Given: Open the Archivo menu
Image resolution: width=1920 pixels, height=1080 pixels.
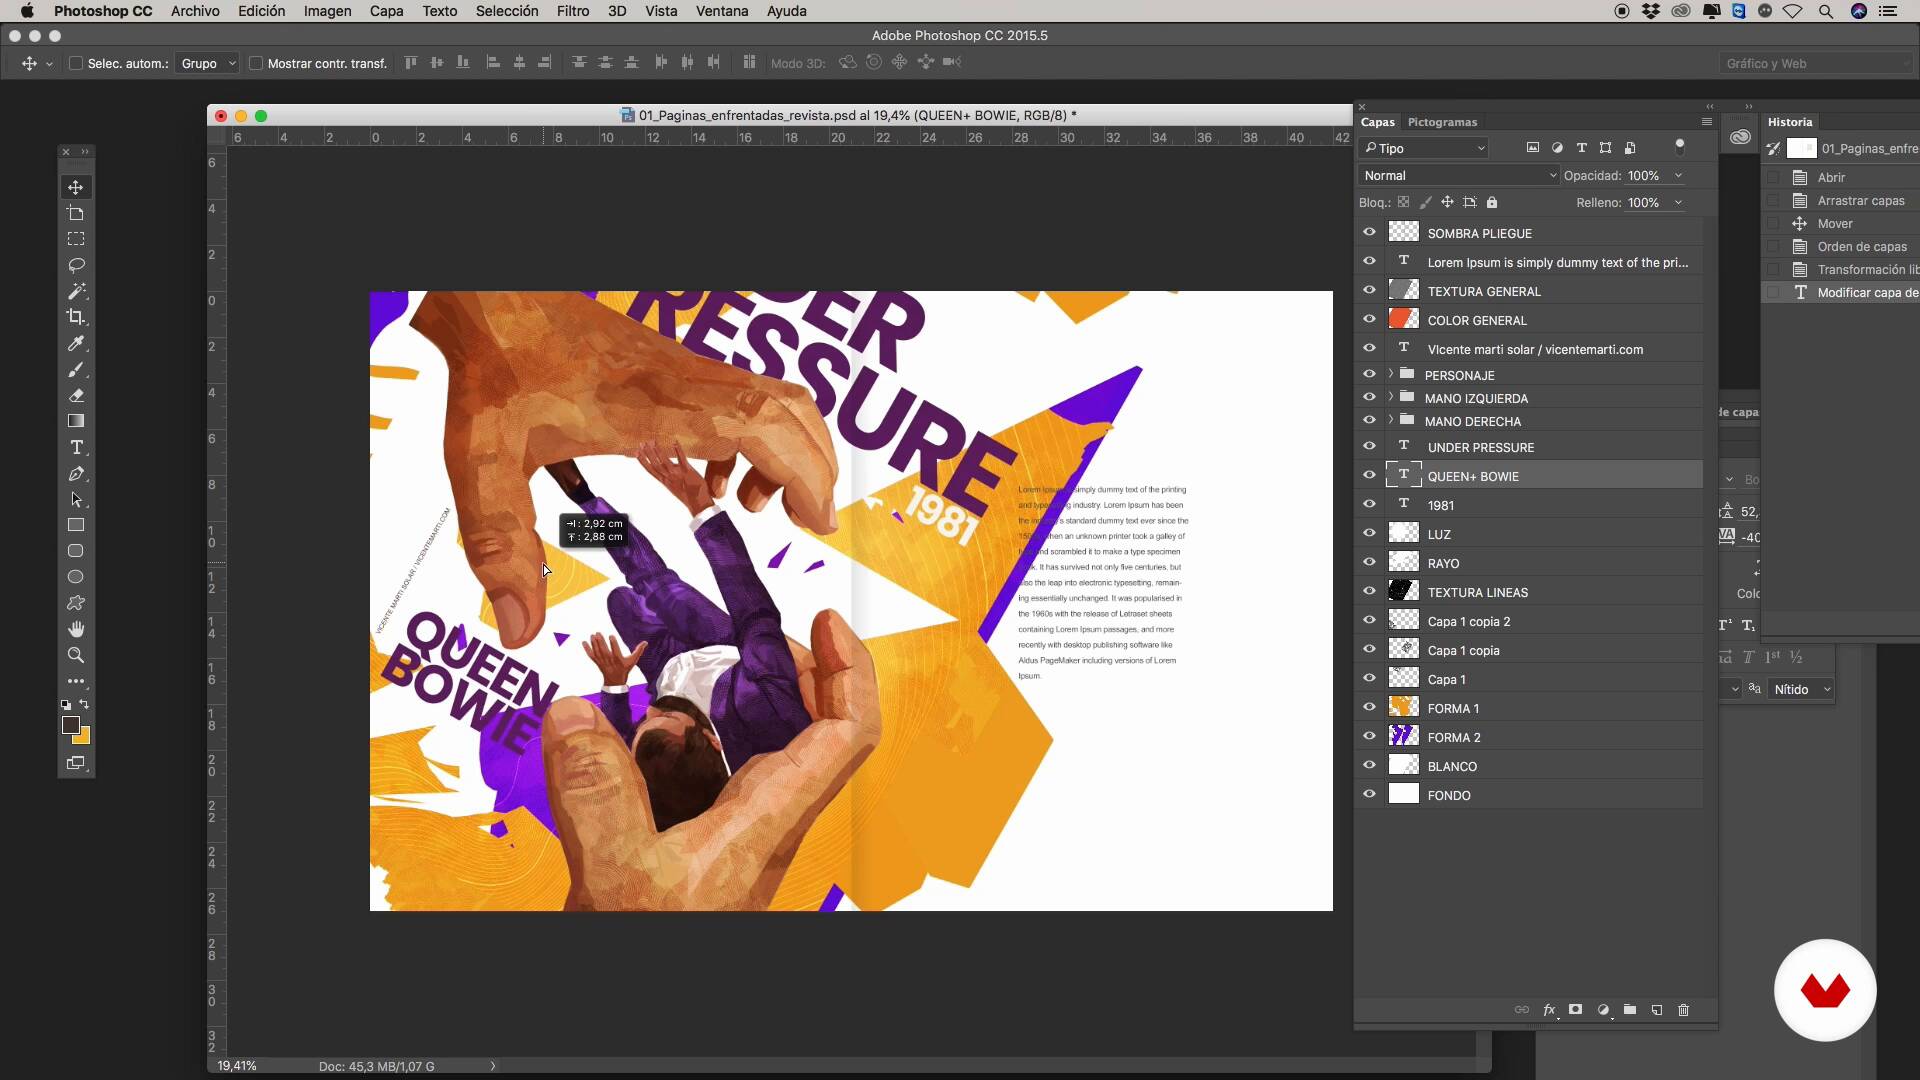Looking at the screenshot, I should [x=195, y=11].
